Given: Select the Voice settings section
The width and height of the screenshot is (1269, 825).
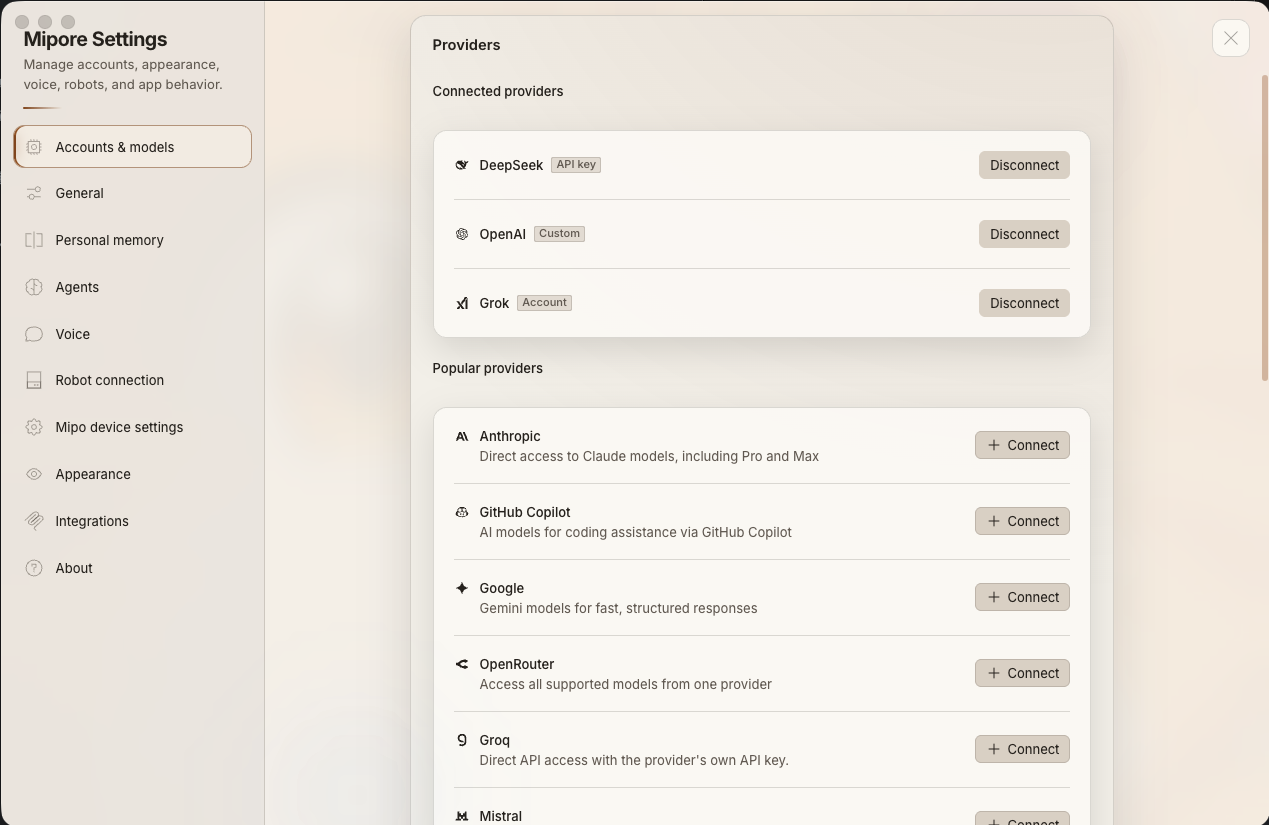Looking at the screenshot, I should click(x=132, y=334).
